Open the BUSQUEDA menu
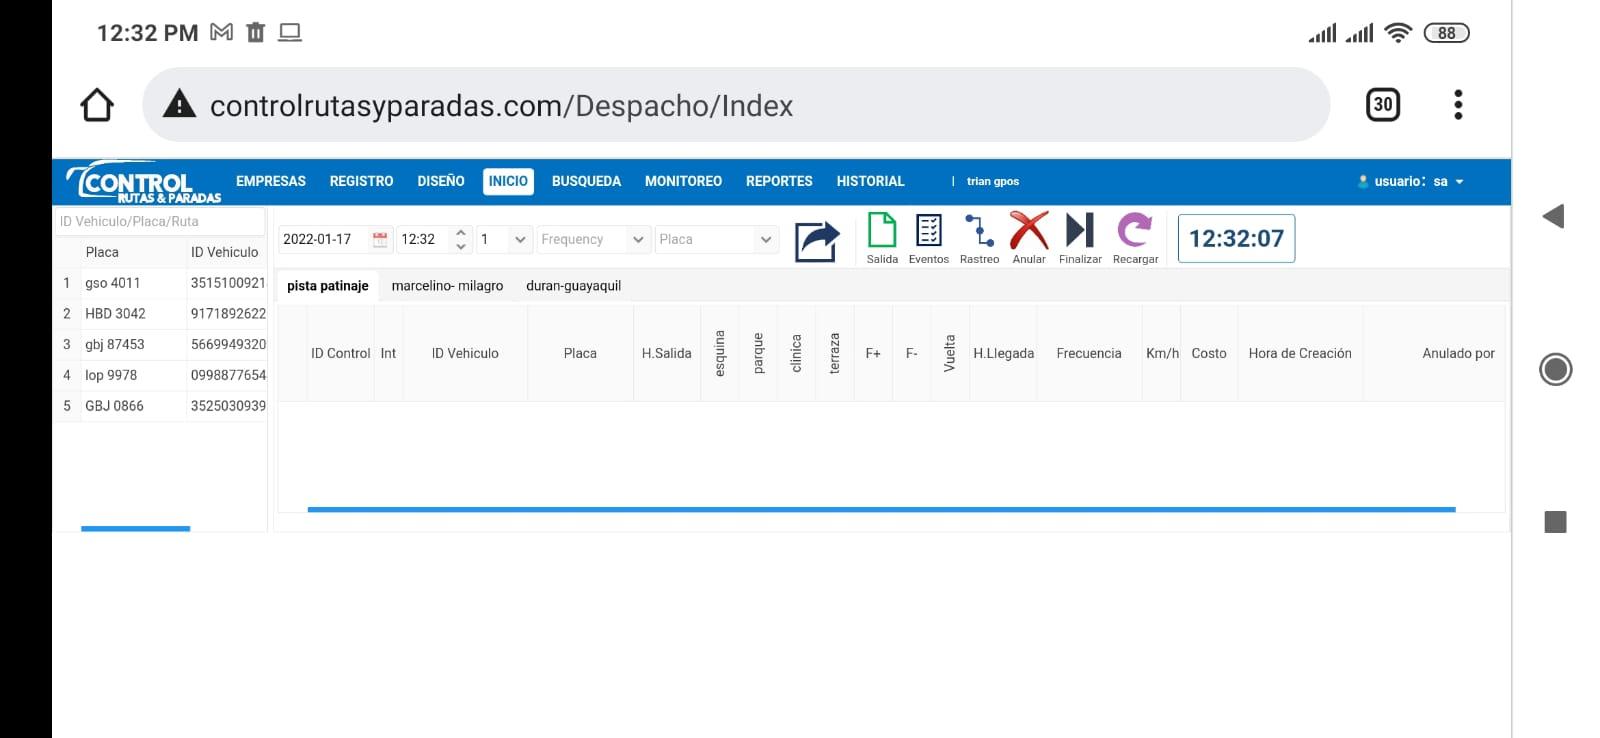Screen dimensions: 1600x738 586,181
